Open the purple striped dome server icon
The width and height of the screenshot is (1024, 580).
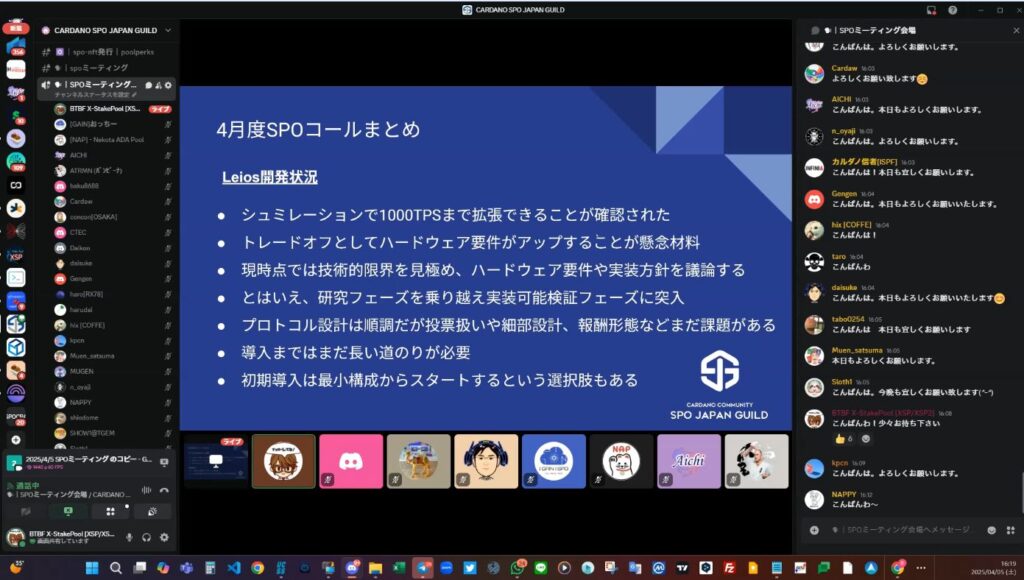[16, 394]
